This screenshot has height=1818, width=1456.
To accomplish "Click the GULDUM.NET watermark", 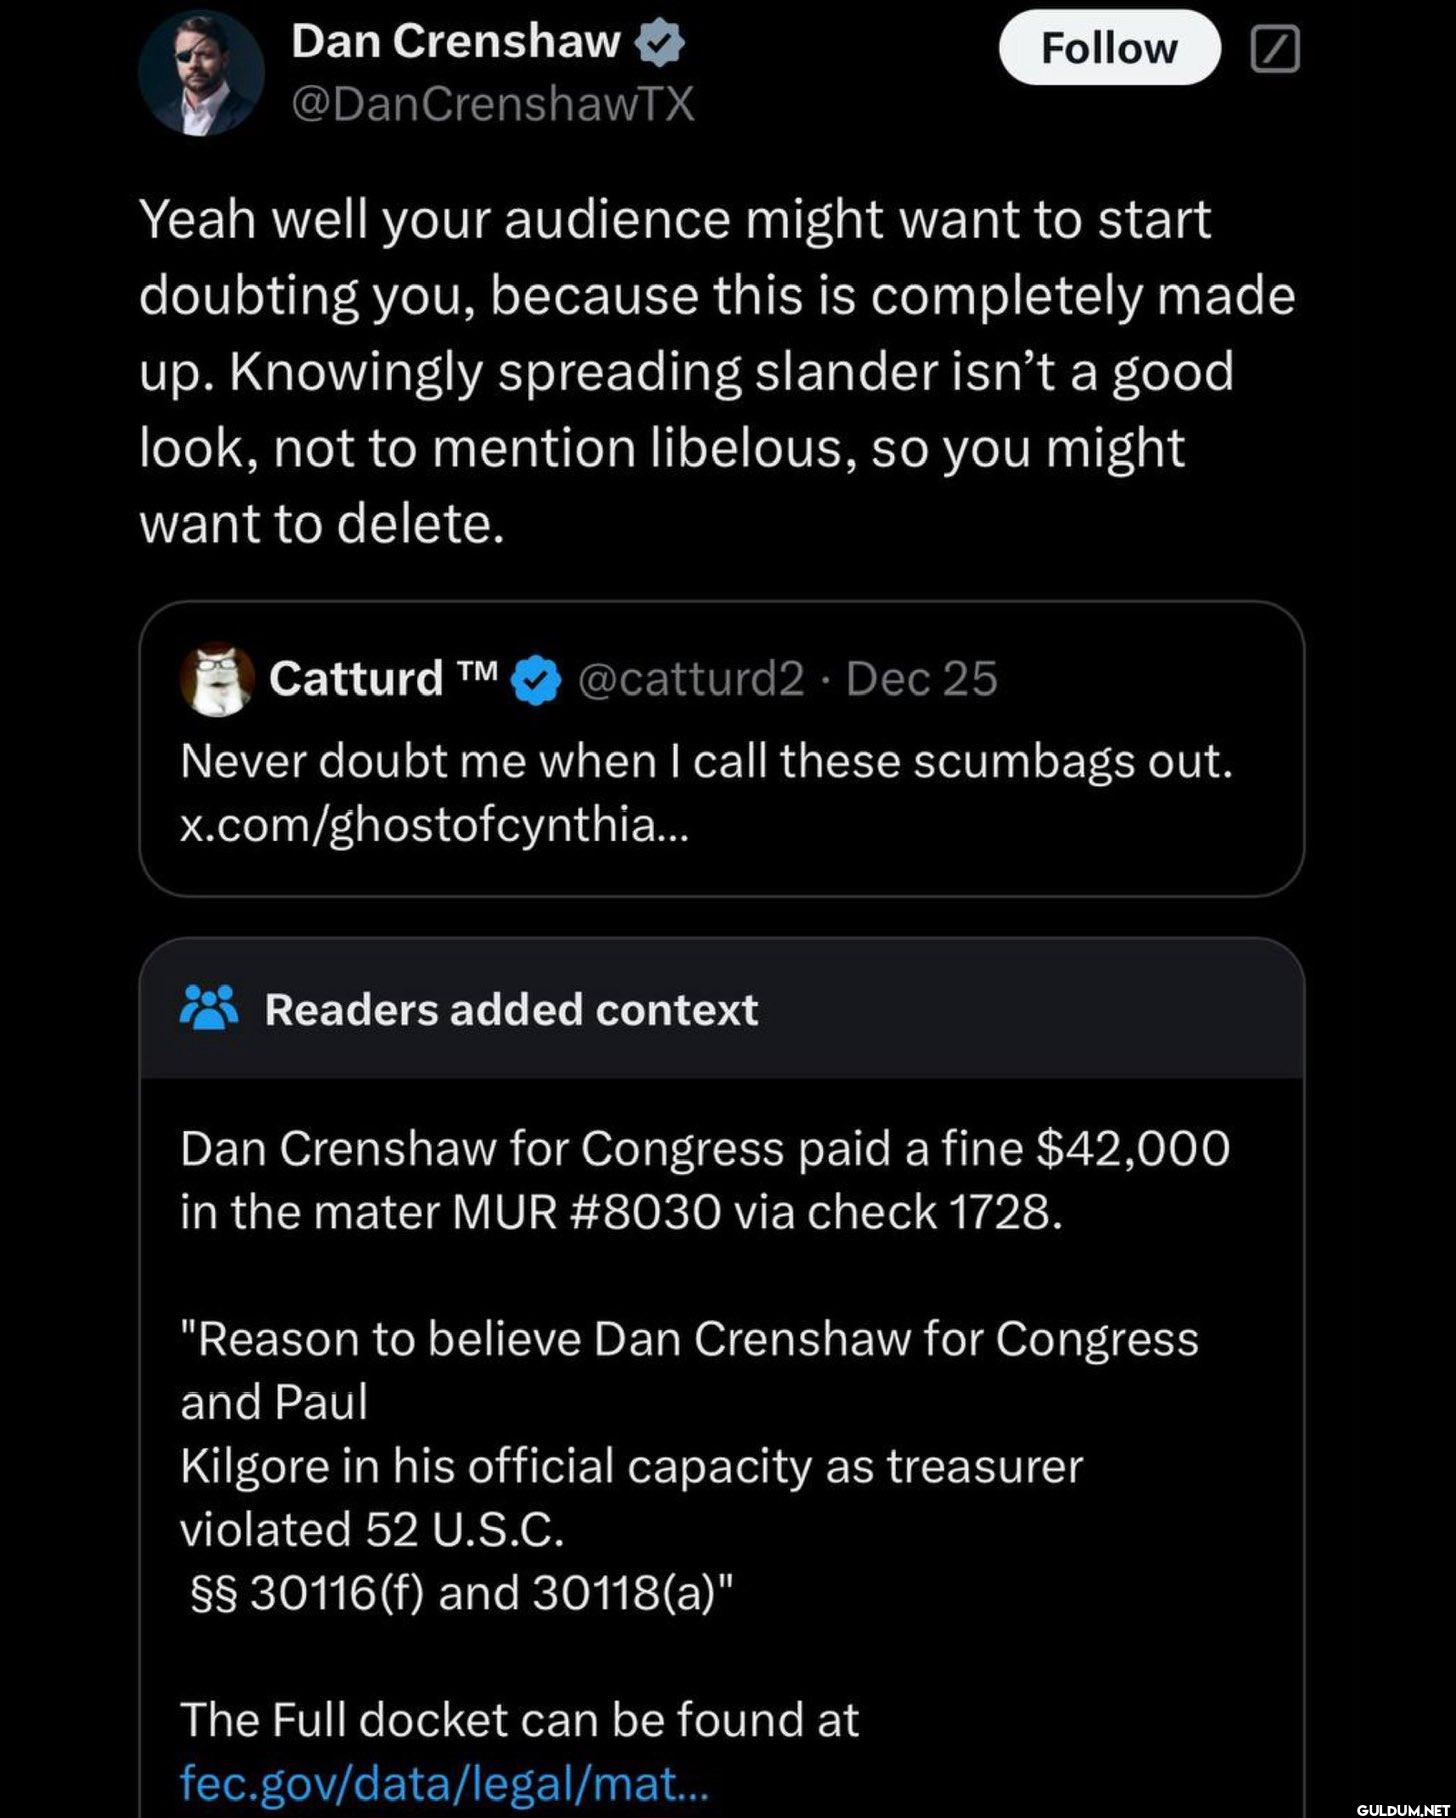I will point(1402,1809).
